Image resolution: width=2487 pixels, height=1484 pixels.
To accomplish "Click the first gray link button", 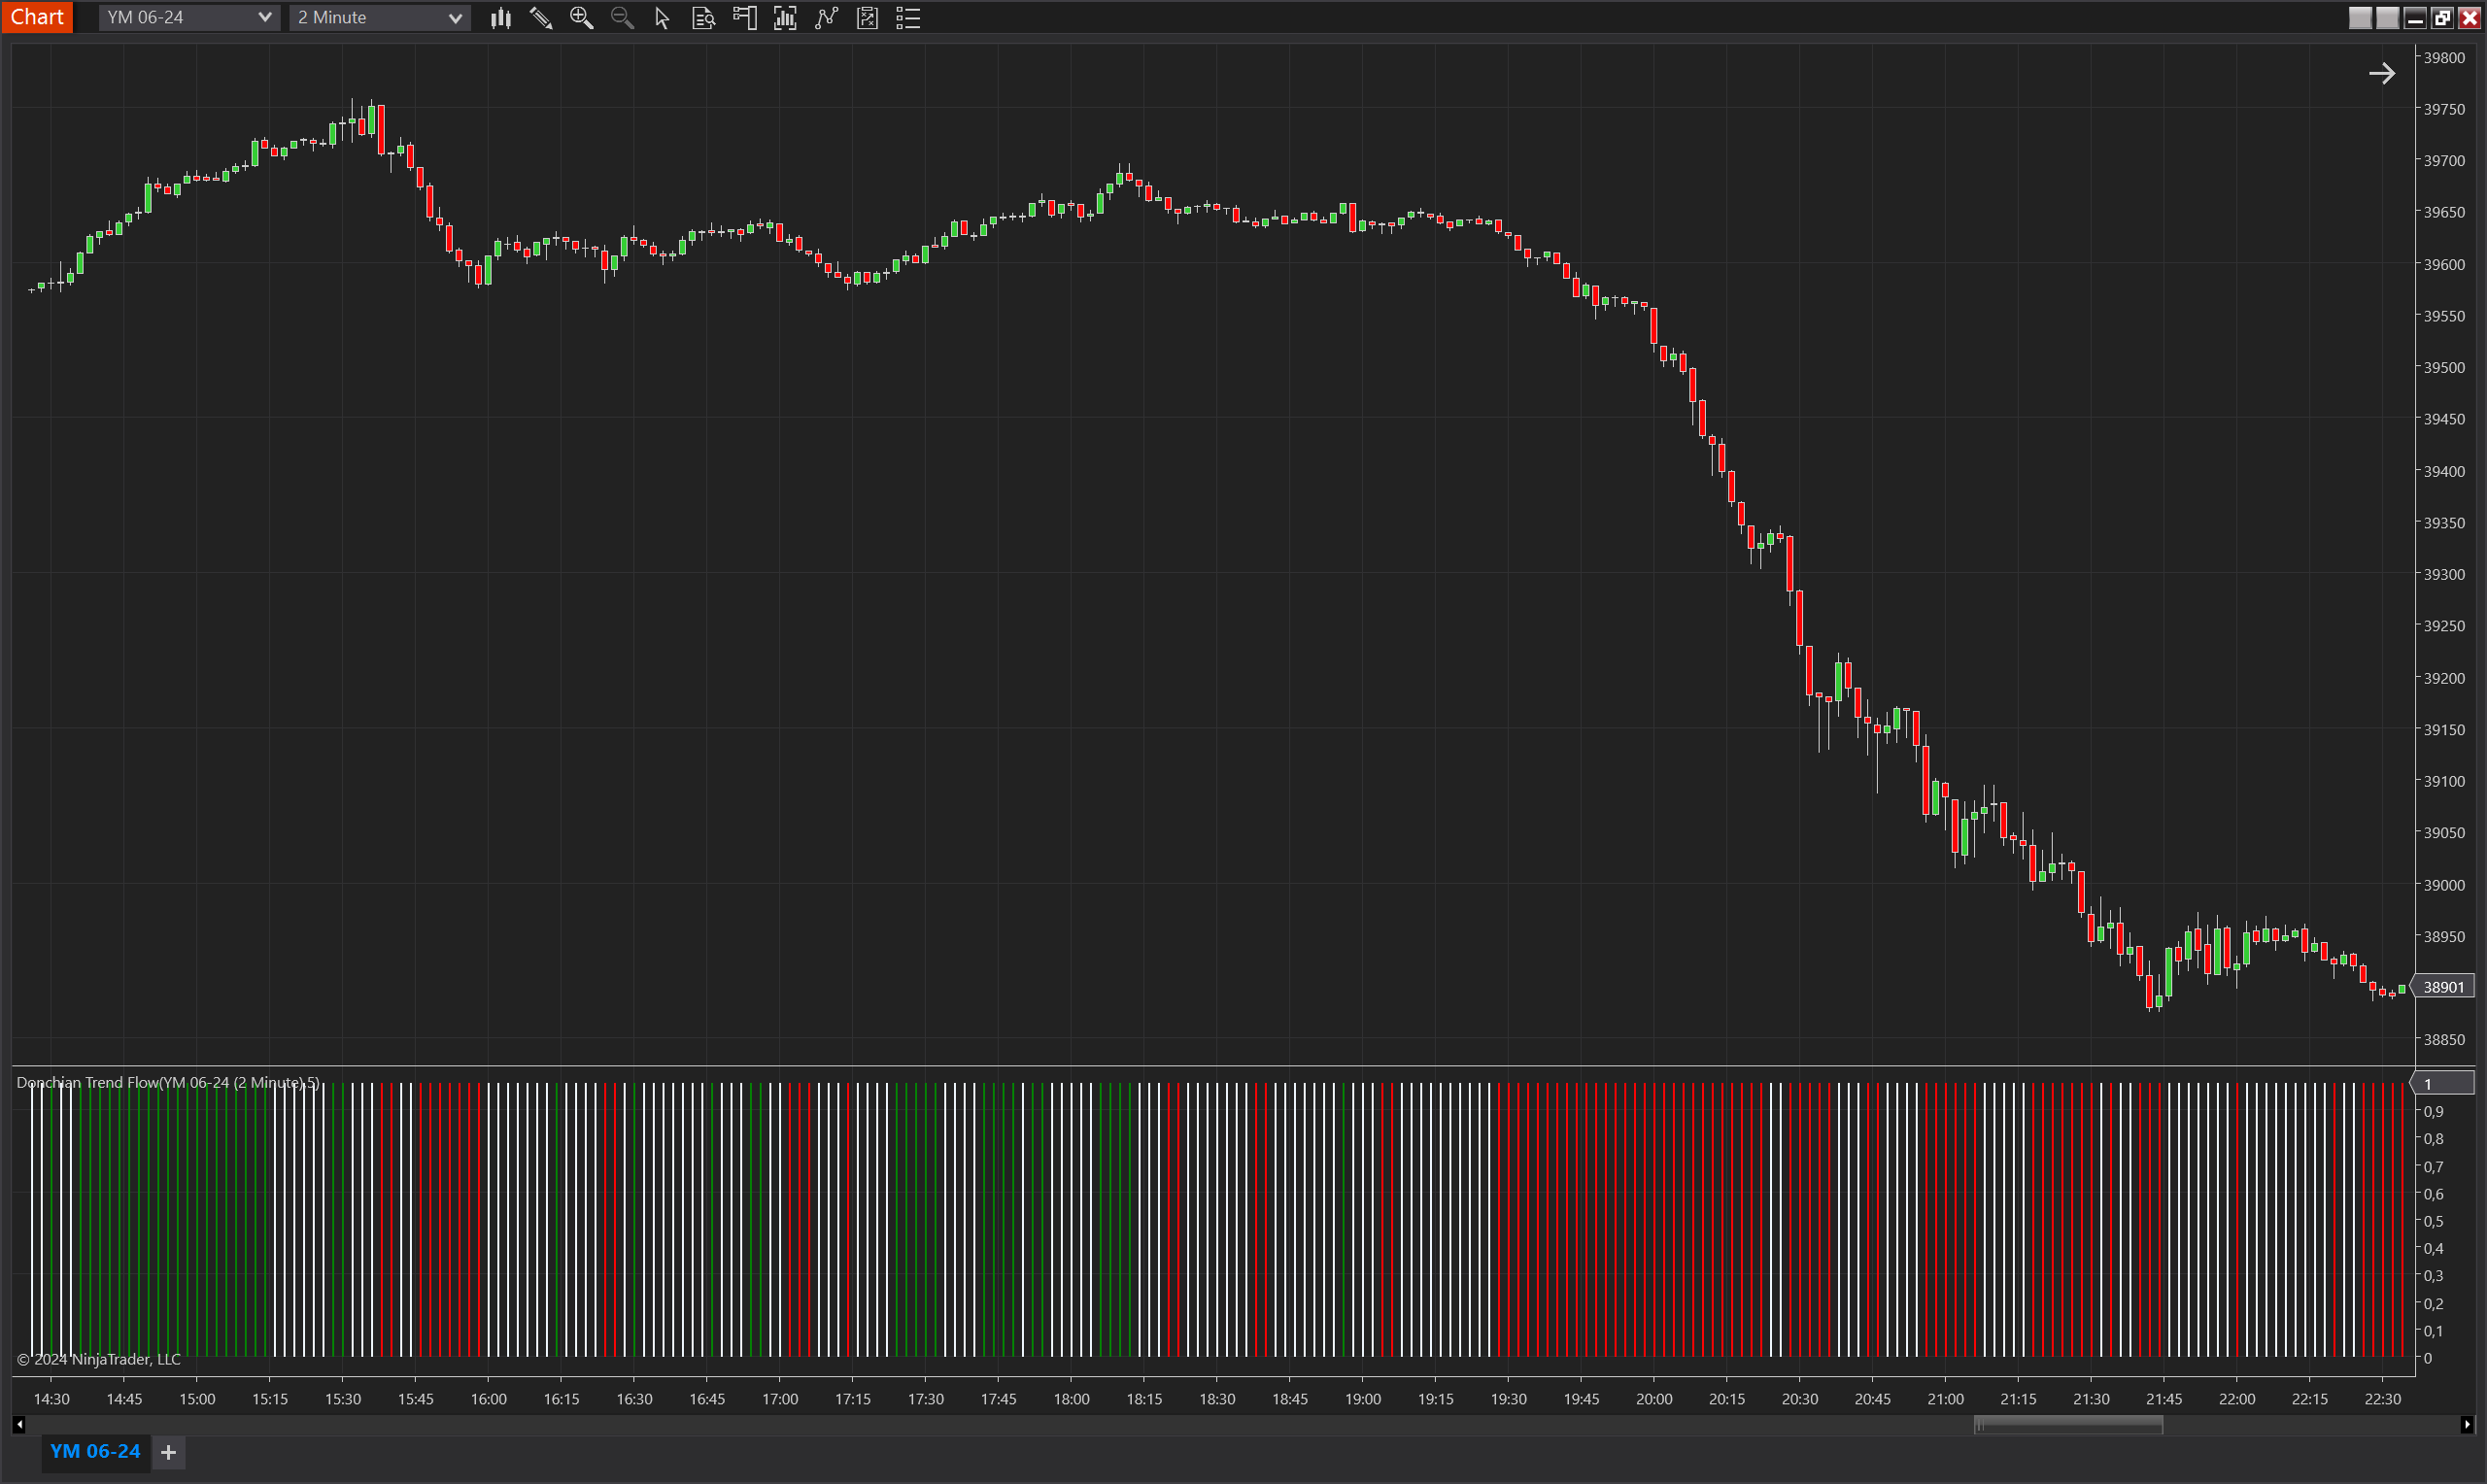I will pos(2360,18).
